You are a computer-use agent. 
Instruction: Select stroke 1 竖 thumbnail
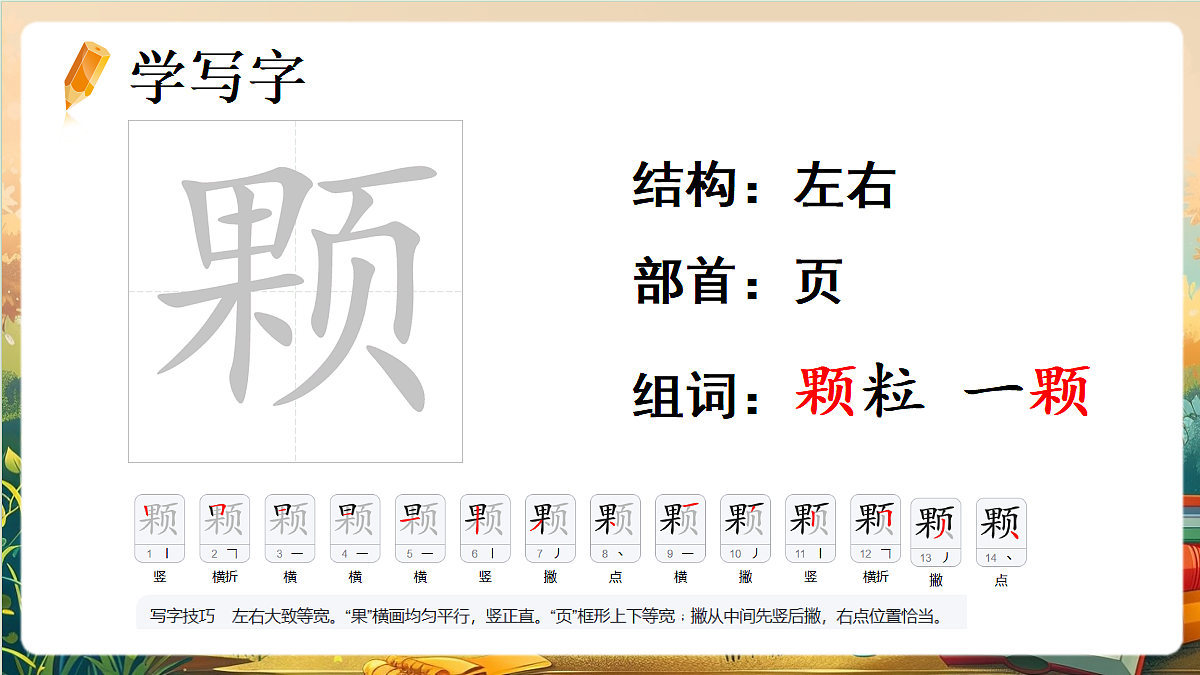(160, 529)
